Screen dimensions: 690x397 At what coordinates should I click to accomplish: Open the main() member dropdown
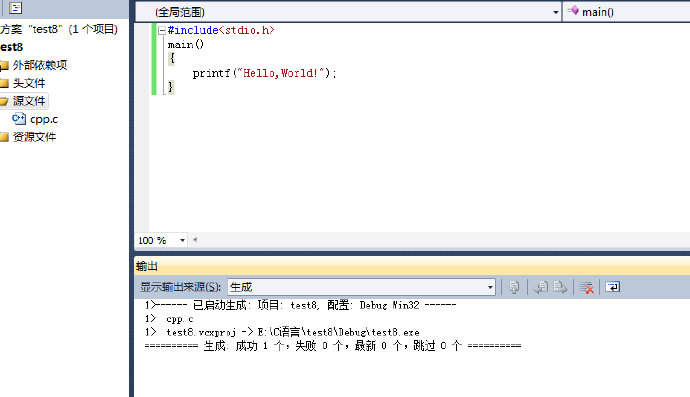tap(627, 12)
